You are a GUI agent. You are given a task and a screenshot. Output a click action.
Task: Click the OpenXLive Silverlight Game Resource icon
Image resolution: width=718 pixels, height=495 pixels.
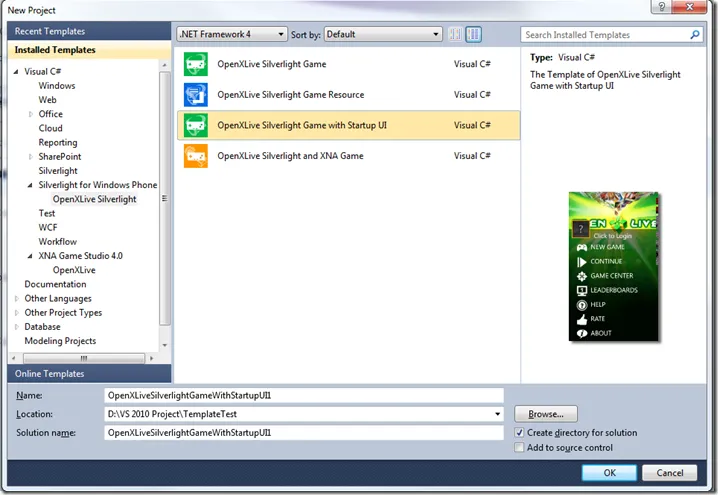click(x=196, y=95)
